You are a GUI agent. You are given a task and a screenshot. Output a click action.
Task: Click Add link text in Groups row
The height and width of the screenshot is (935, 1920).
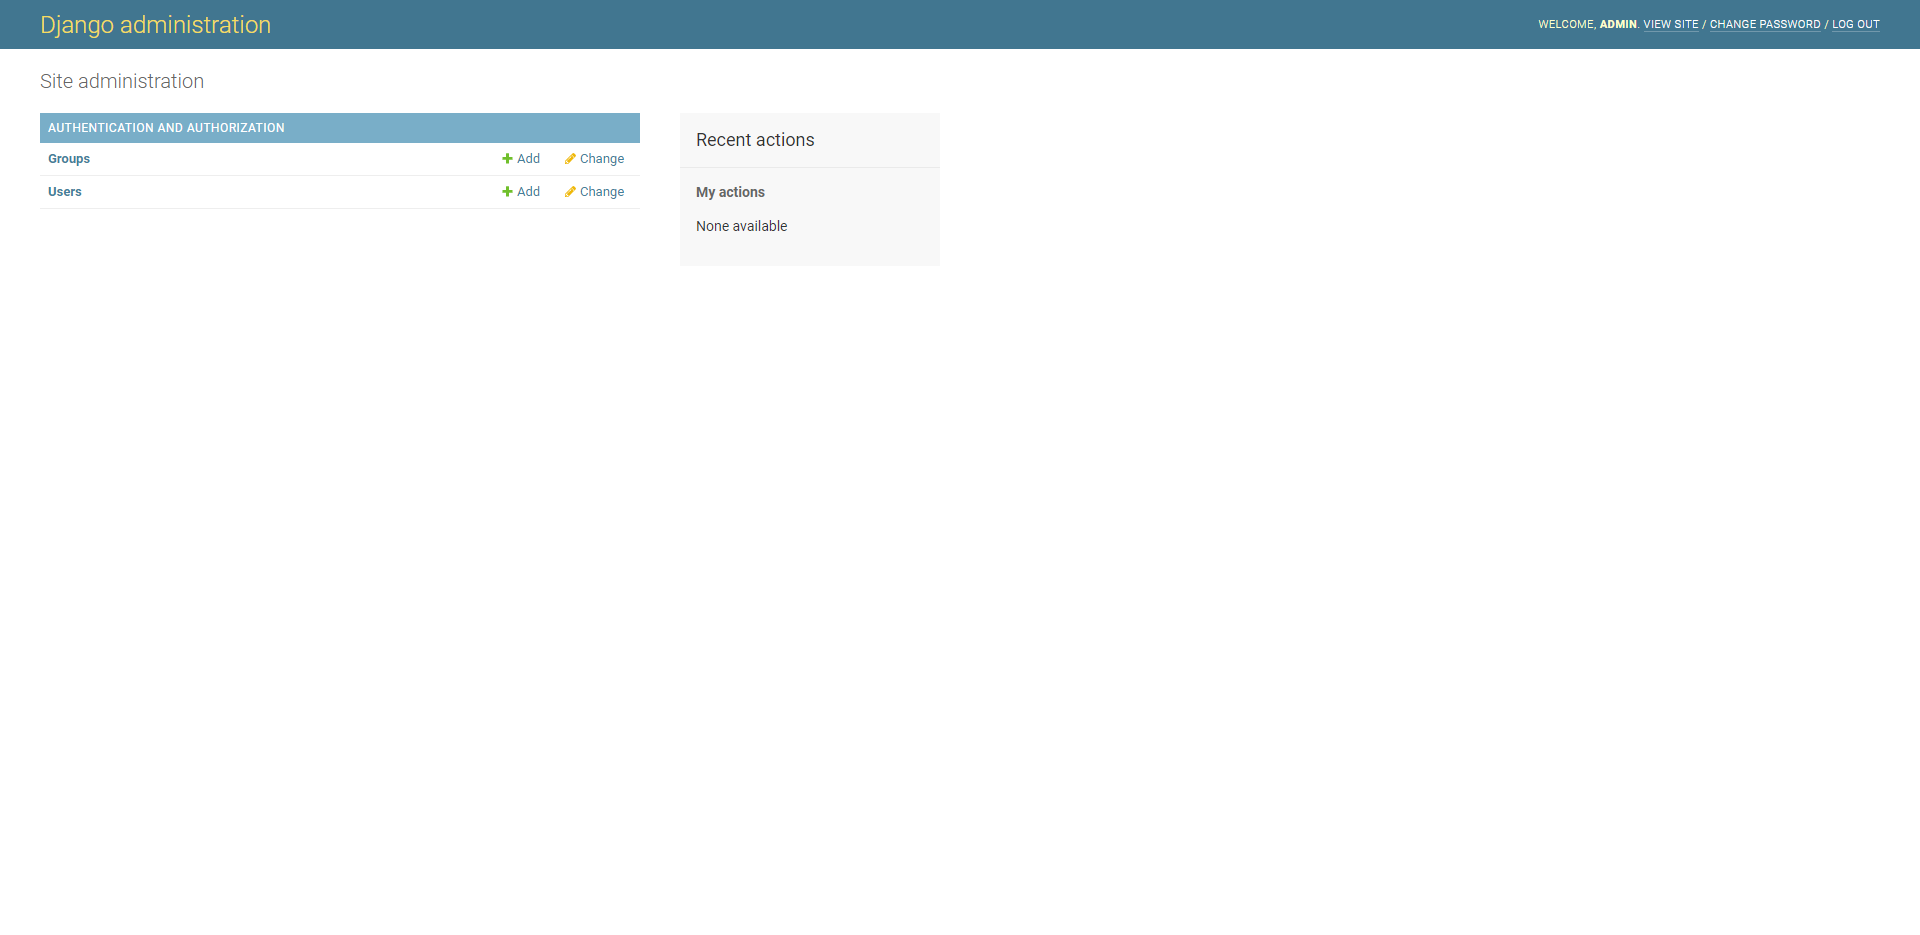[x=528, y=159]
